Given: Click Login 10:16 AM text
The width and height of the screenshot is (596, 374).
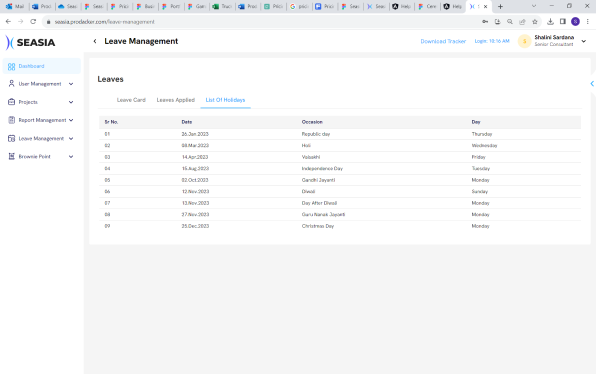Looking at the screenshot, I should coord(492,41).
